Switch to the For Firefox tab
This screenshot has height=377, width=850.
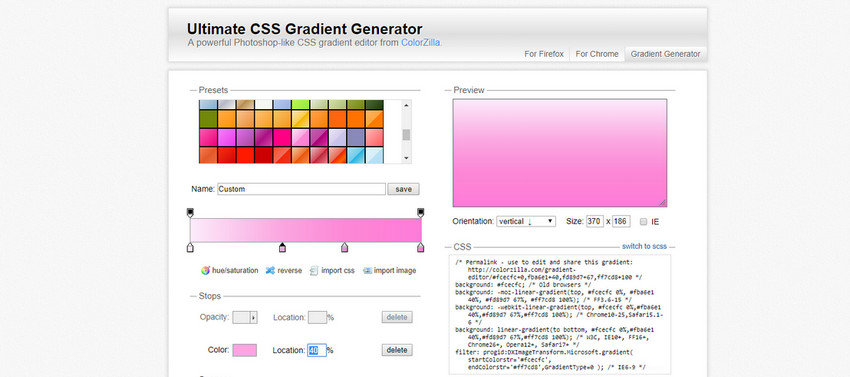tap(544, 54)
